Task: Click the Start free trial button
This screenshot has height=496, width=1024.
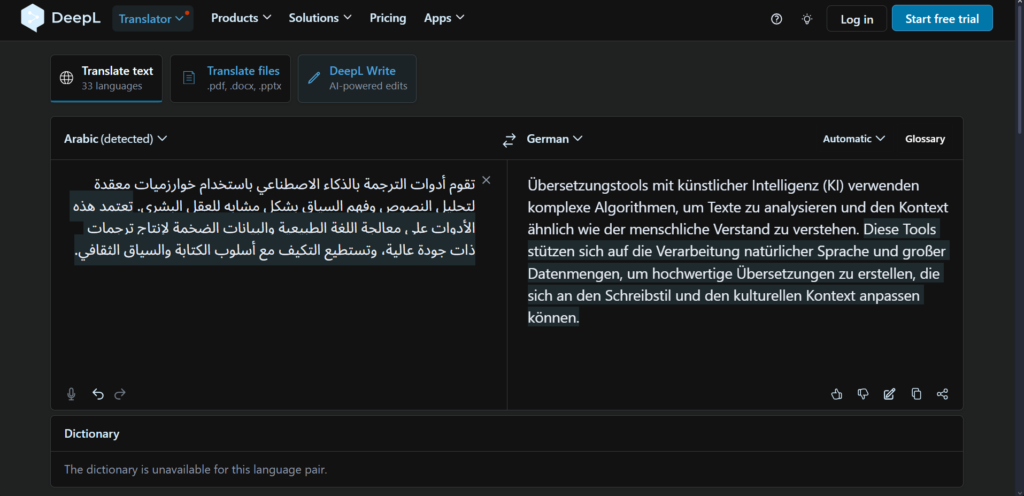Action: tap(942, 19)
